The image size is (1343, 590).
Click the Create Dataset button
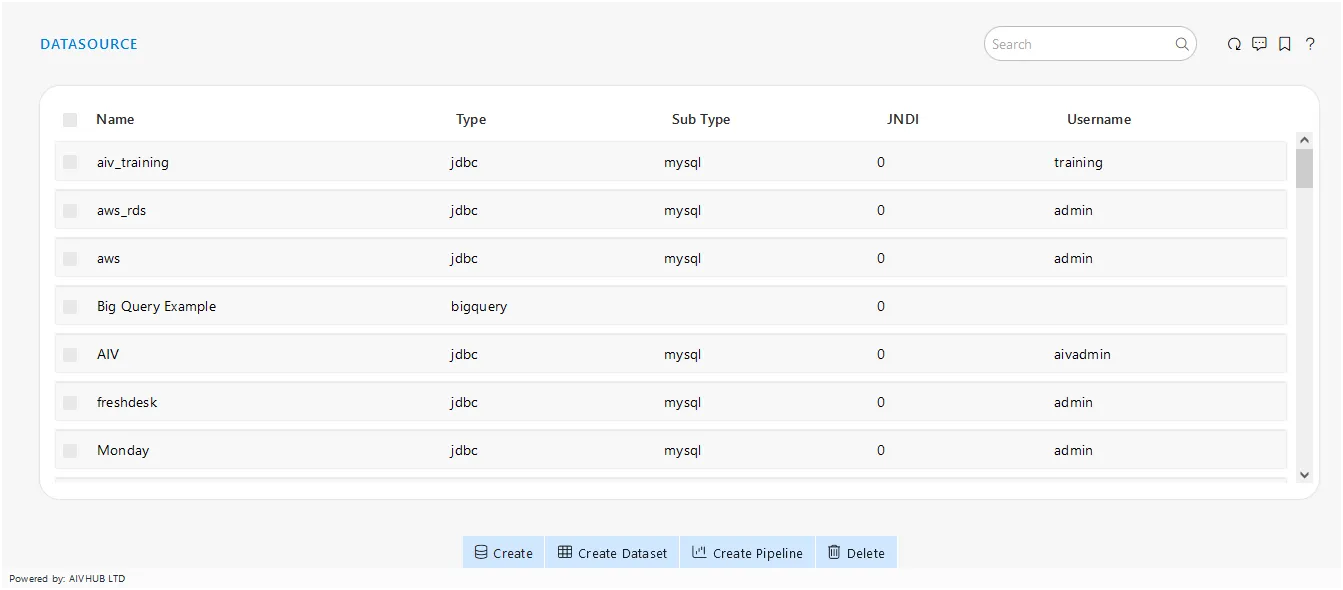612,553
